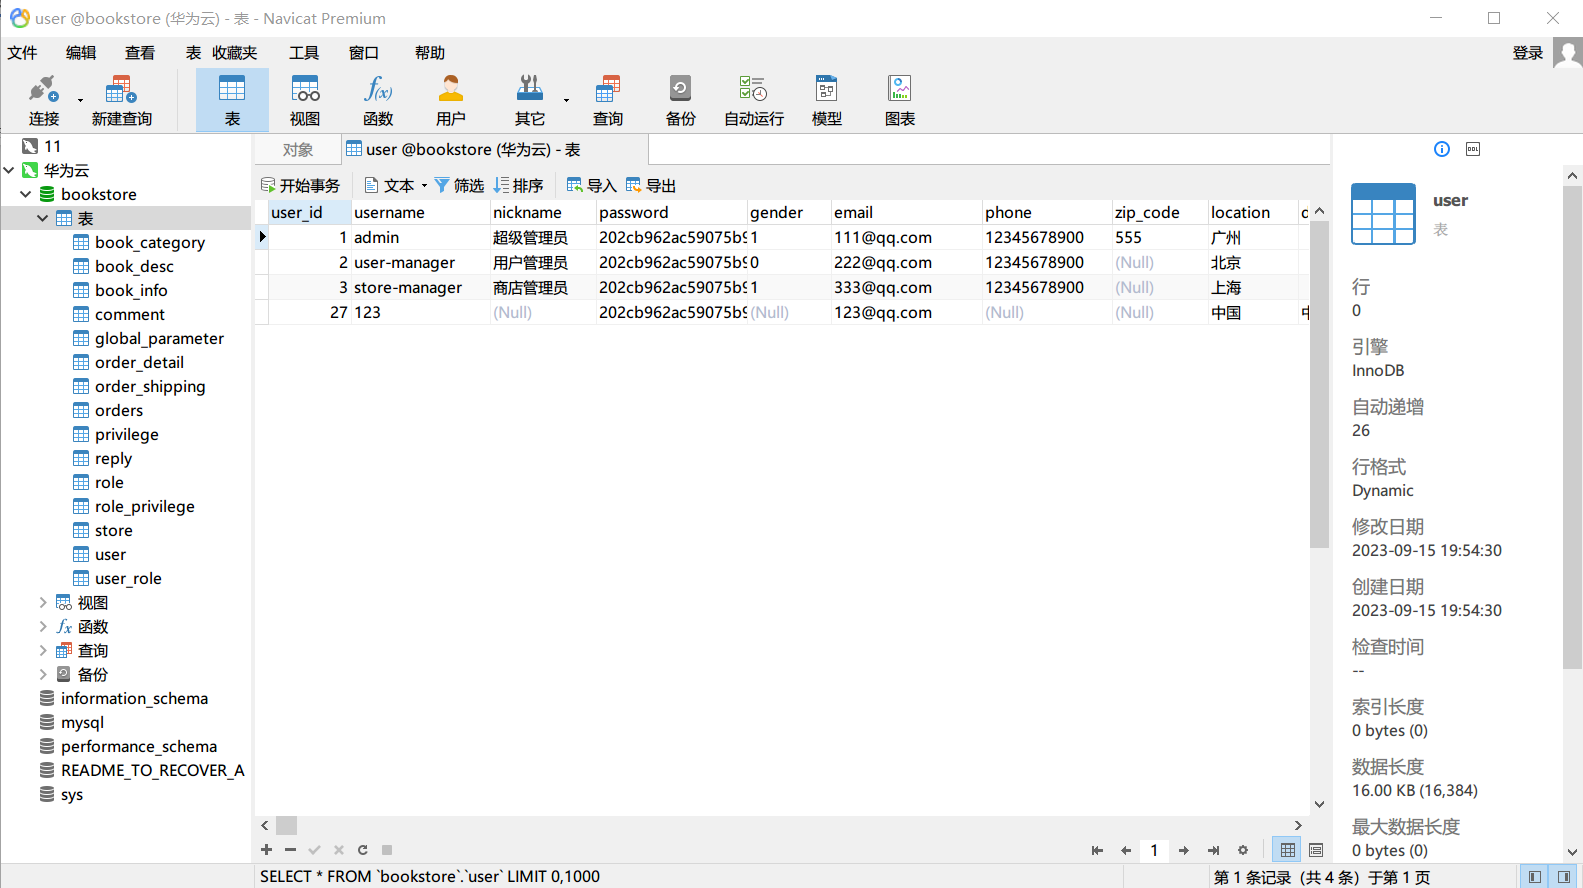Open the 文件 menu

pyautogui.click(x=22, y=53)
